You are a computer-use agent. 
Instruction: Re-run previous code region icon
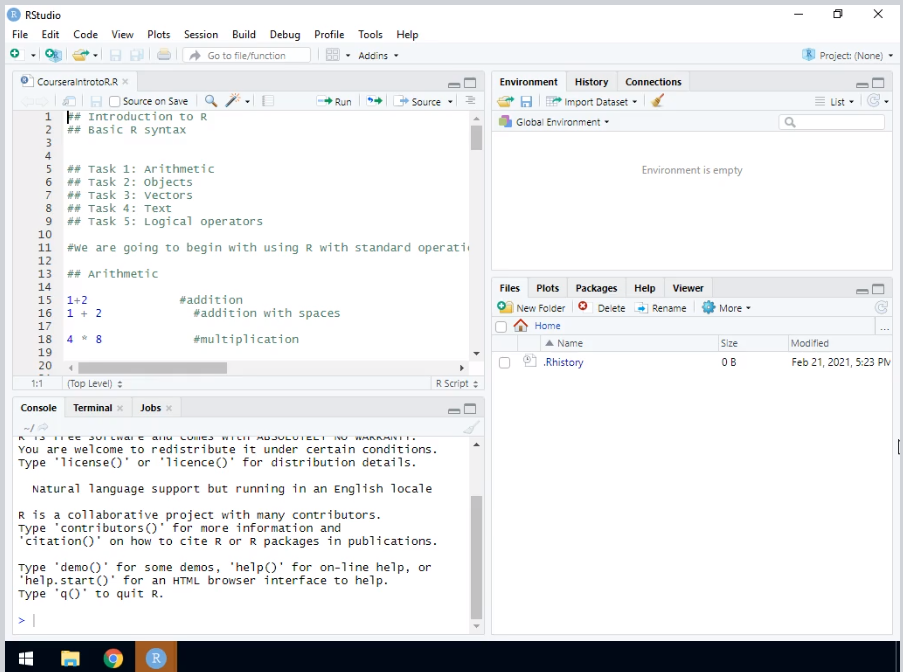(x=374, y=101)
